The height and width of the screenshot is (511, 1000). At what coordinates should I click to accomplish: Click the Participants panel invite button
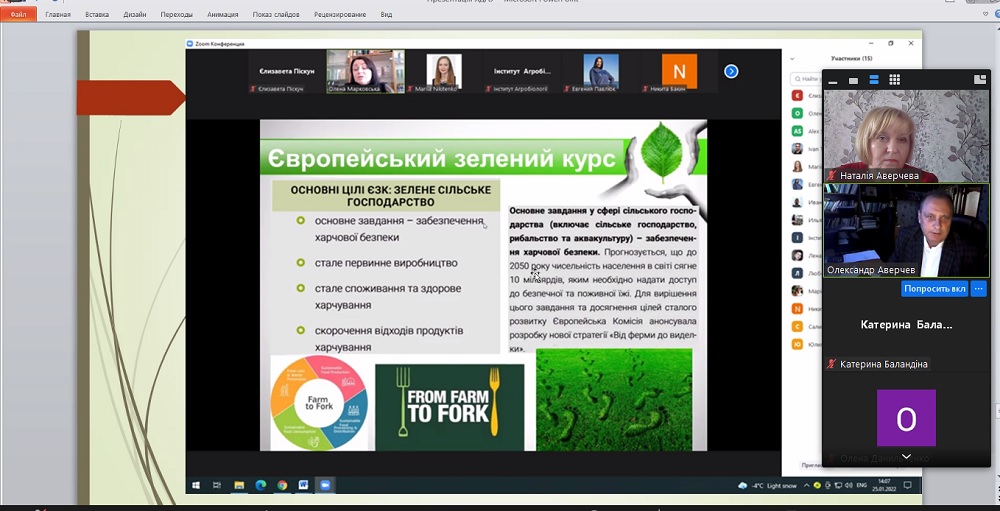(810, 465)
